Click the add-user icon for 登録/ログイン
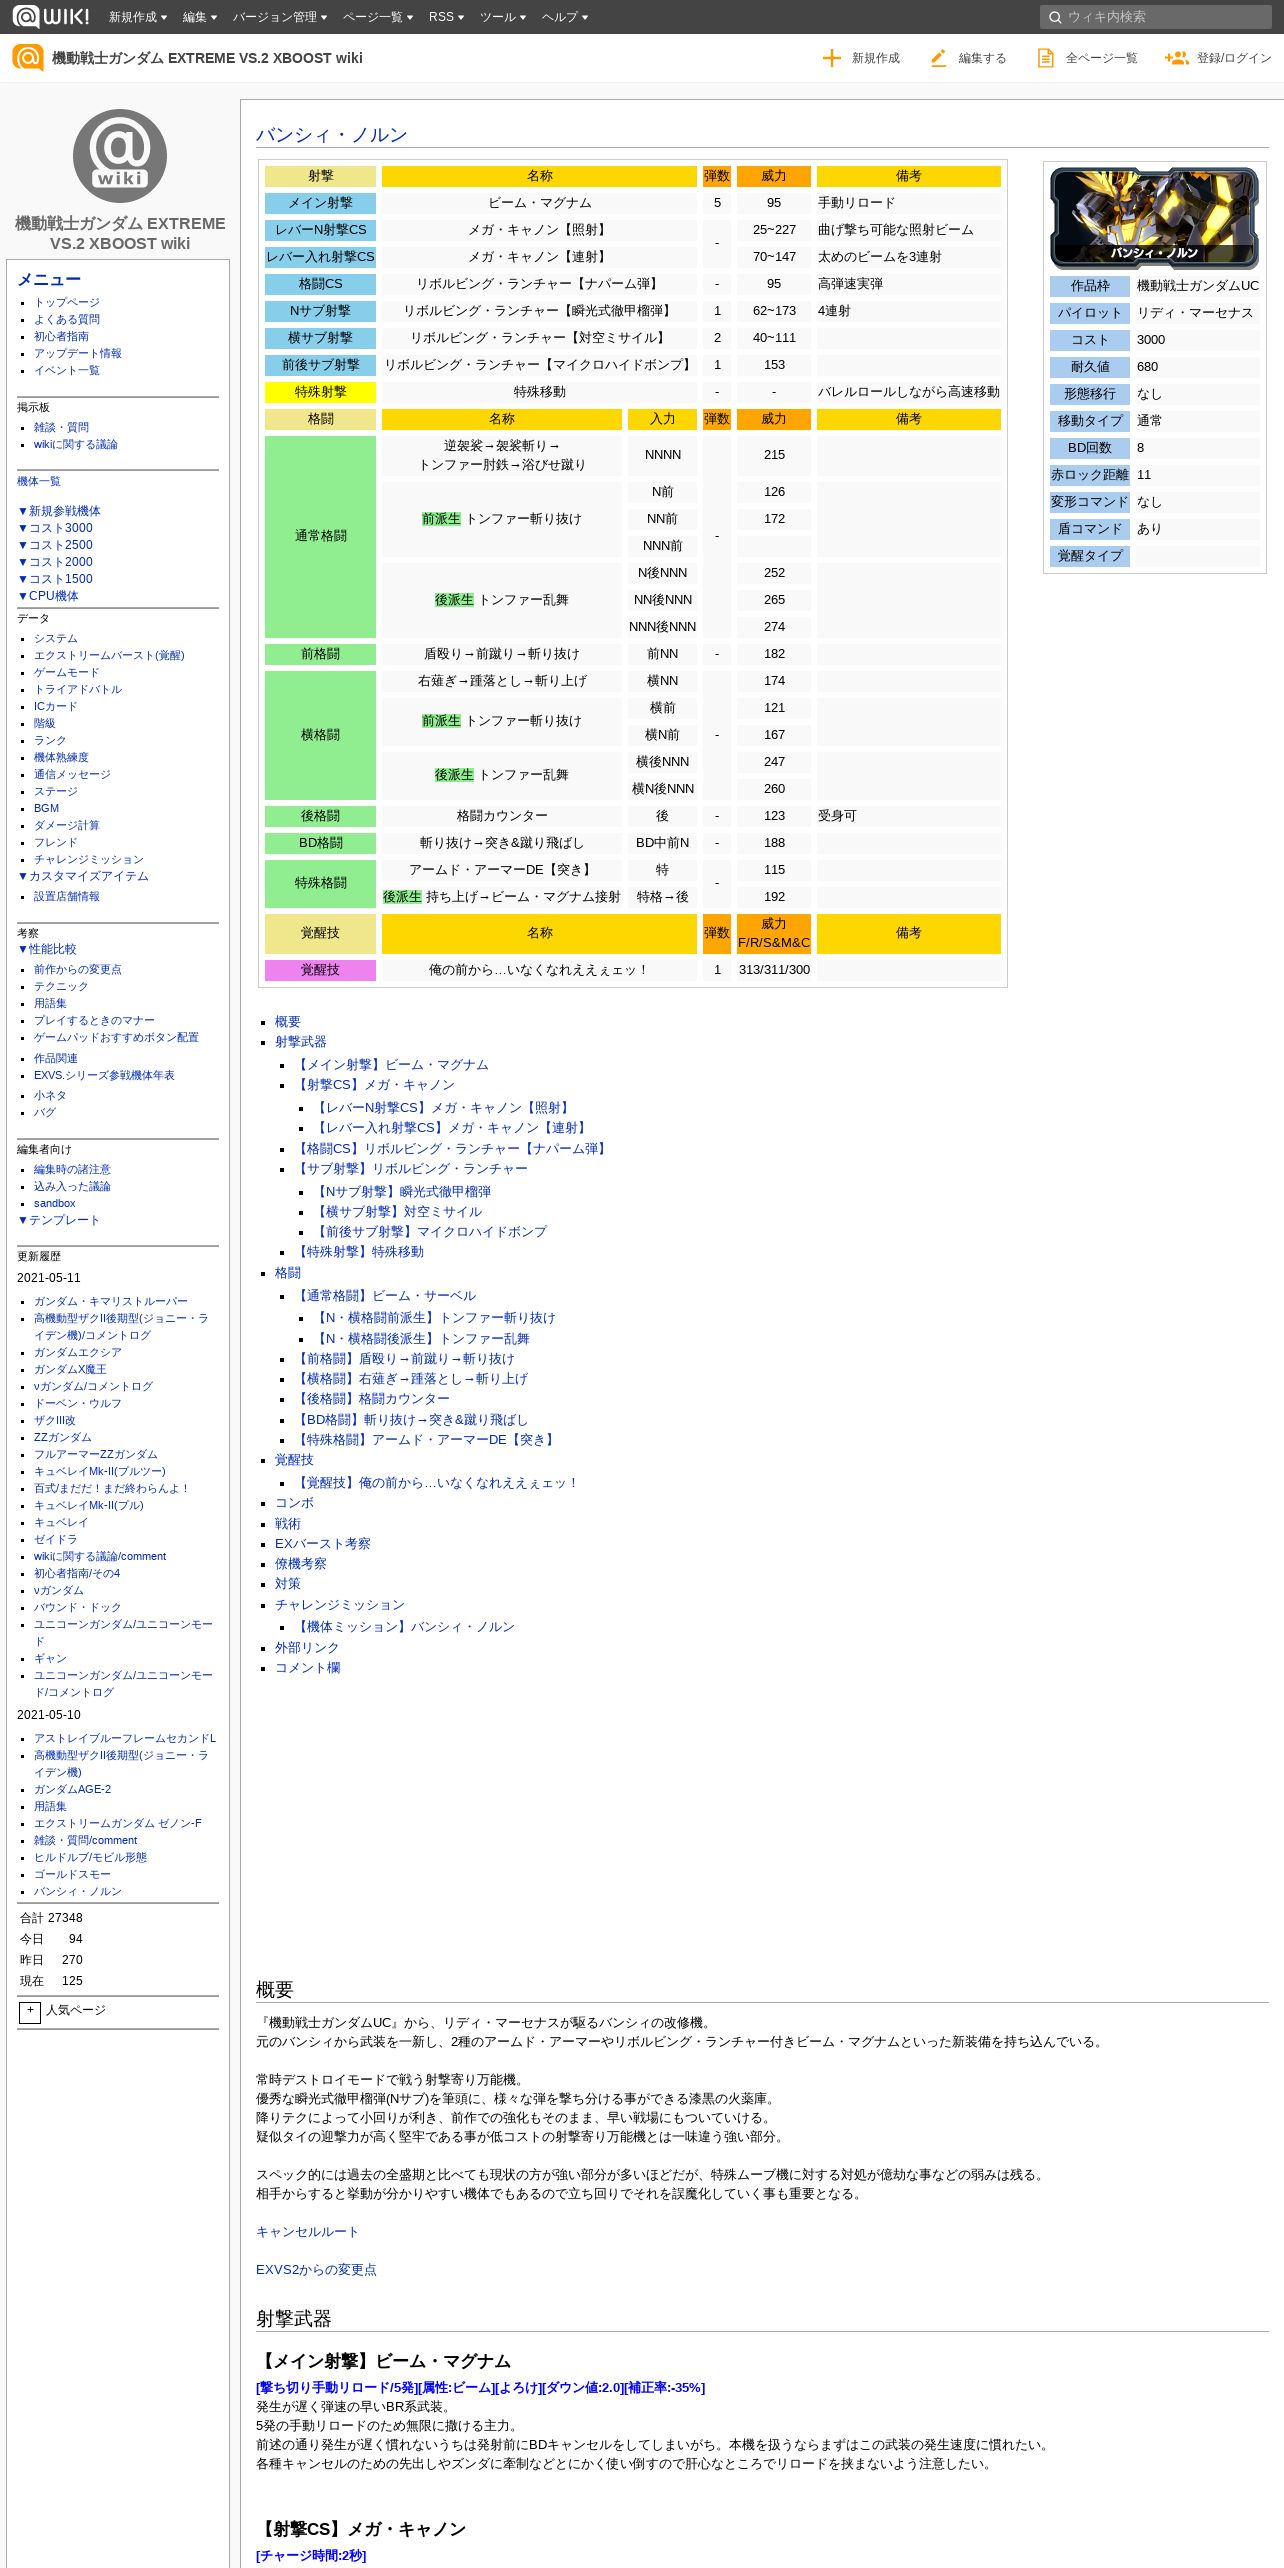1284x2568 pixels. [1176, 58]
